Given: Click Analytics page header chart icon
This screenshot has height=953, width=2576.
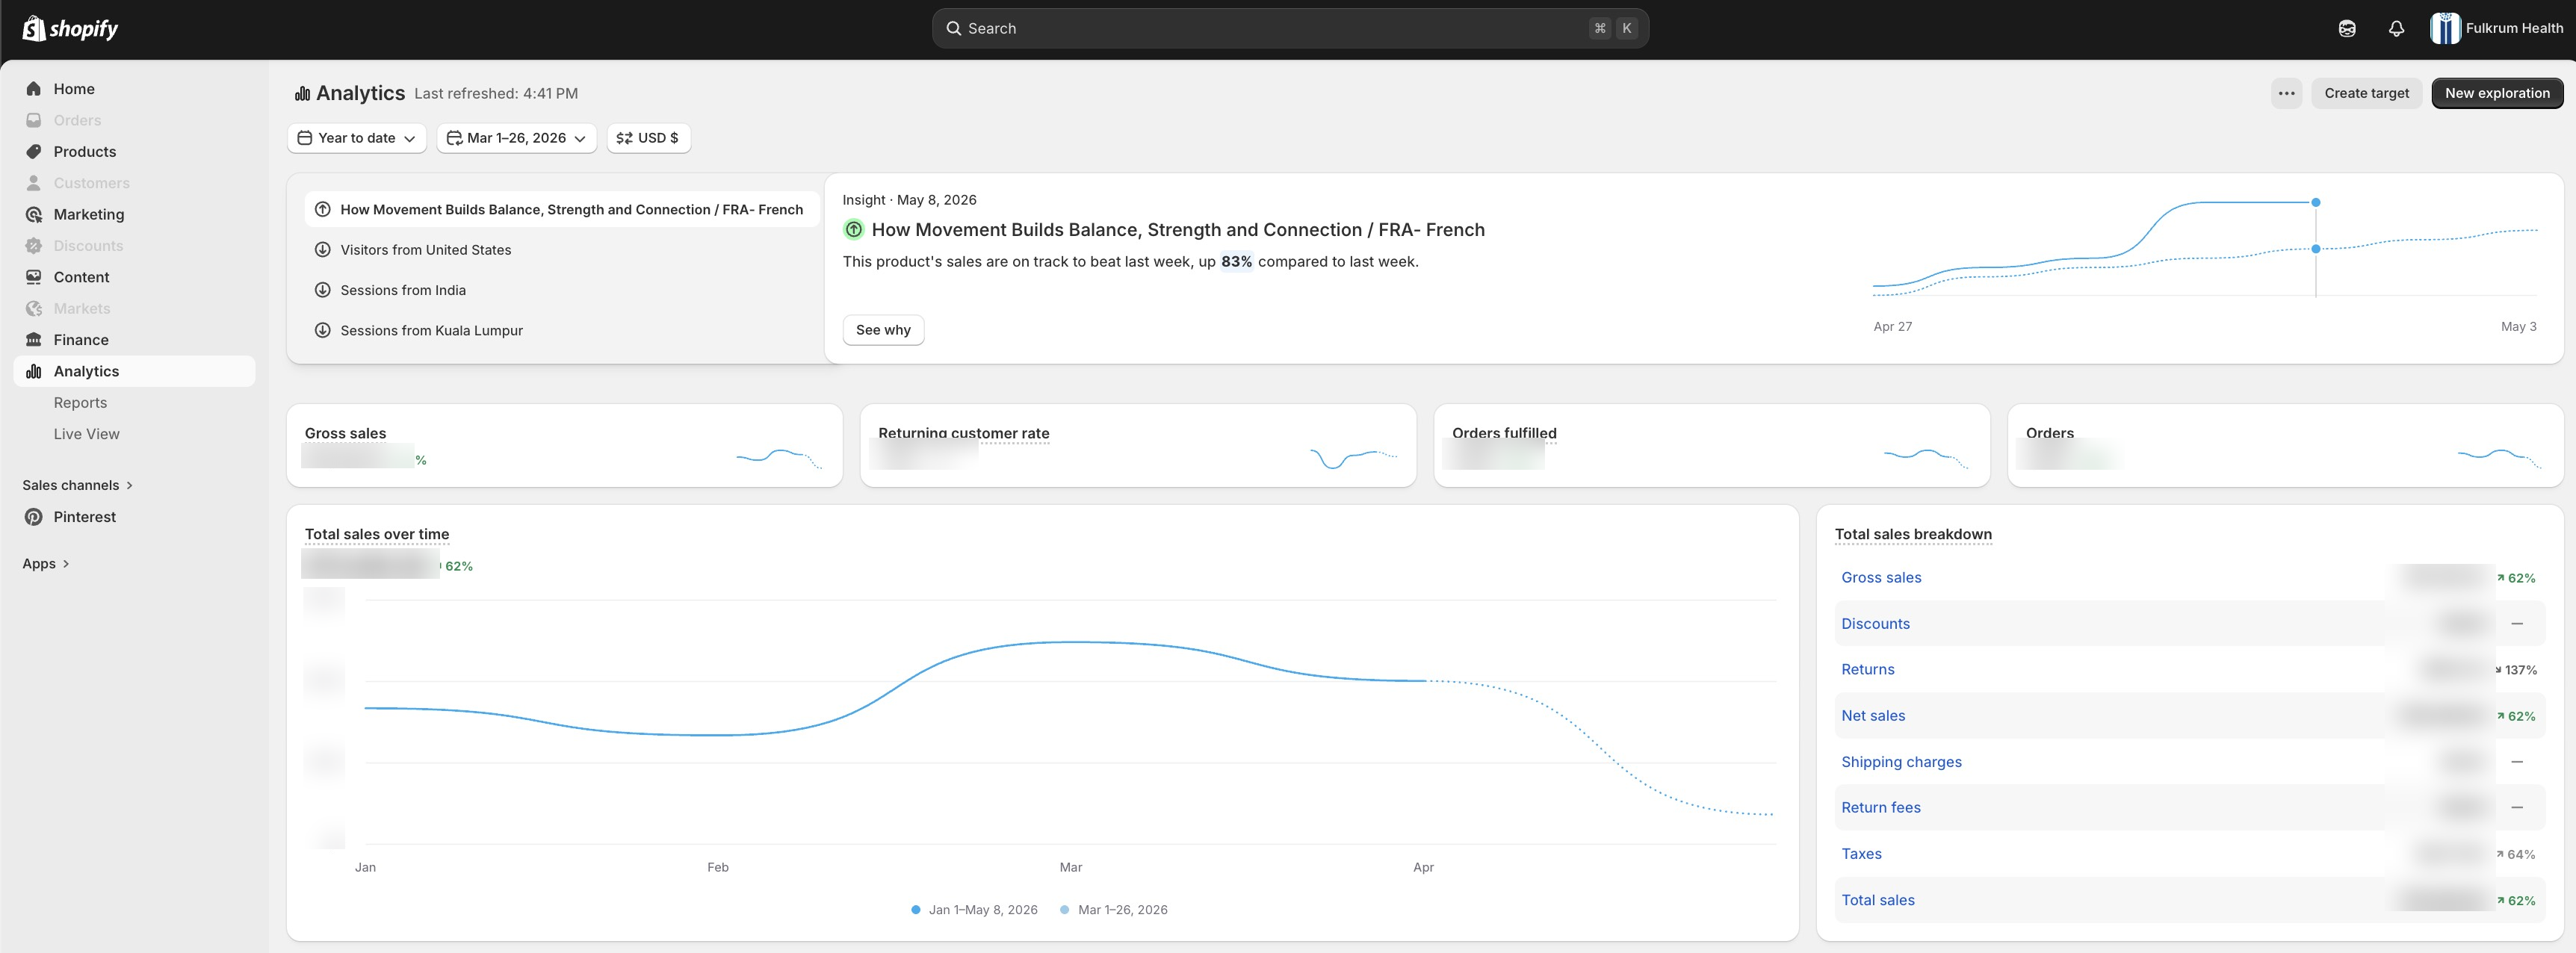Looking at the screenshot, I should tap(302, 93).
